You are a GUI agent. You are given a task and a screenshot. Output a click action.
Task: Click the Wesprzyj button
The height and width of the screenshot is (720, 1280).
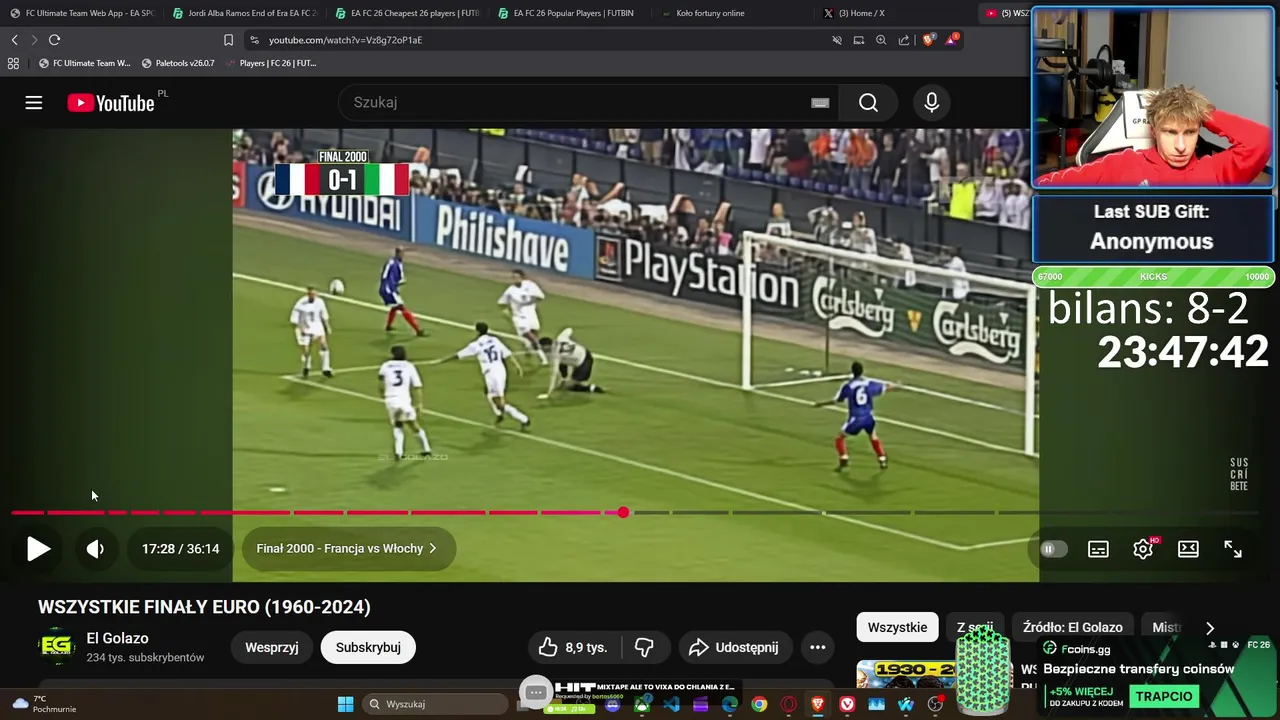point(272,647)
